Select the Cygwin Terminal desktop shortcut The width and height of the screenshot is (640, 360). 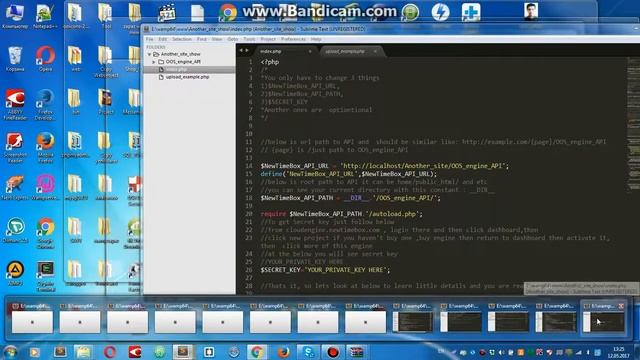pyautogui.click(x=45, y=277)
